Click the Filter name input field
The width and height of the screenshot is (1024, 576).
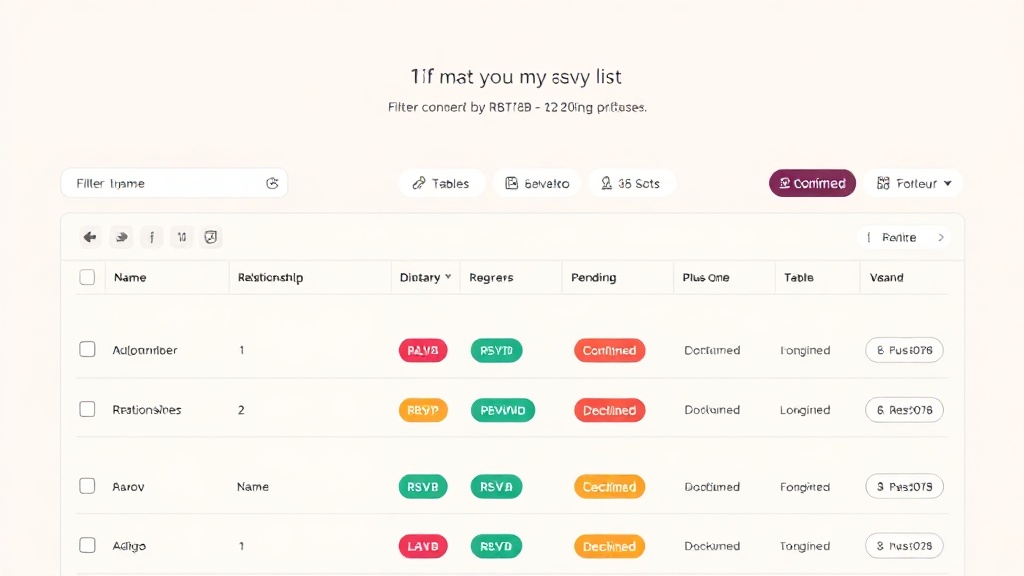click(174, 184)
